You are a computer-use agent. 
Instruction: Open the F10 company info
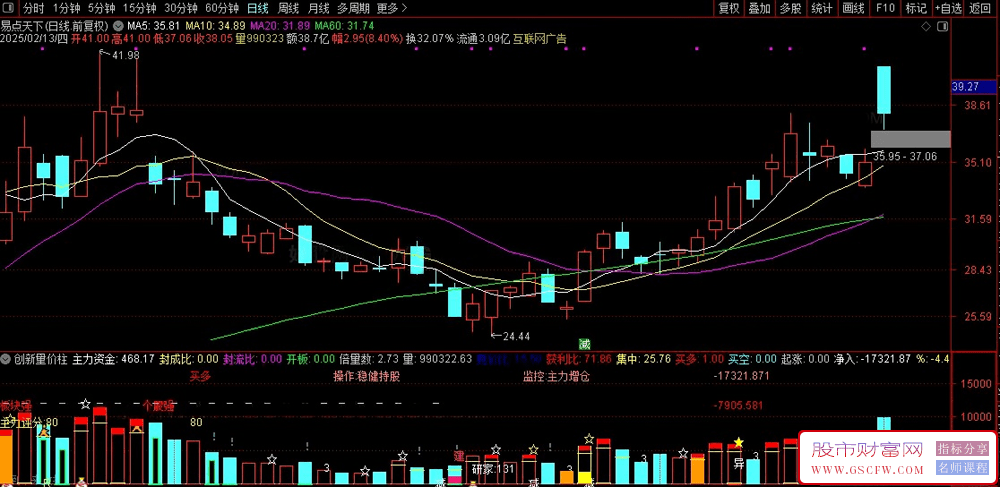[x=885, y=8]
